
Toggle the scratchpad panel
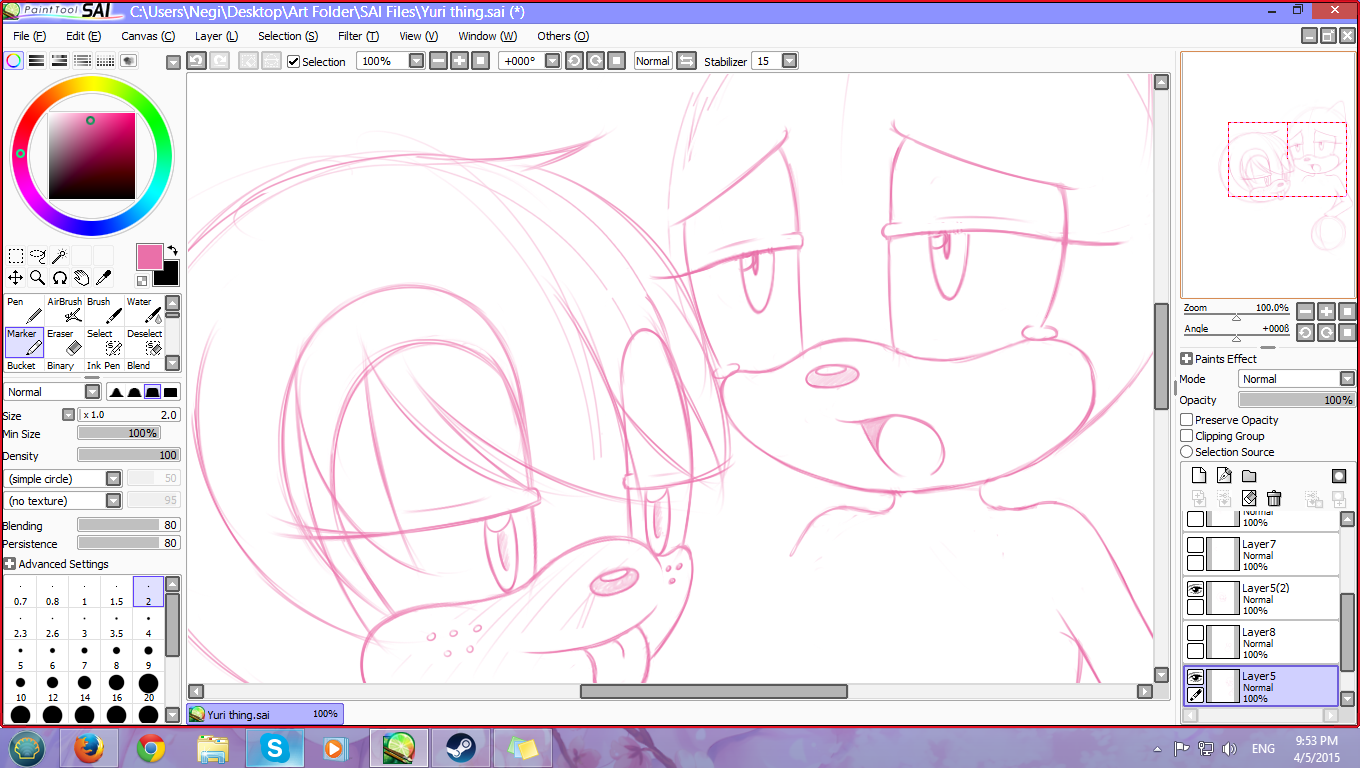pyautogui.click(x=129, y=61)
